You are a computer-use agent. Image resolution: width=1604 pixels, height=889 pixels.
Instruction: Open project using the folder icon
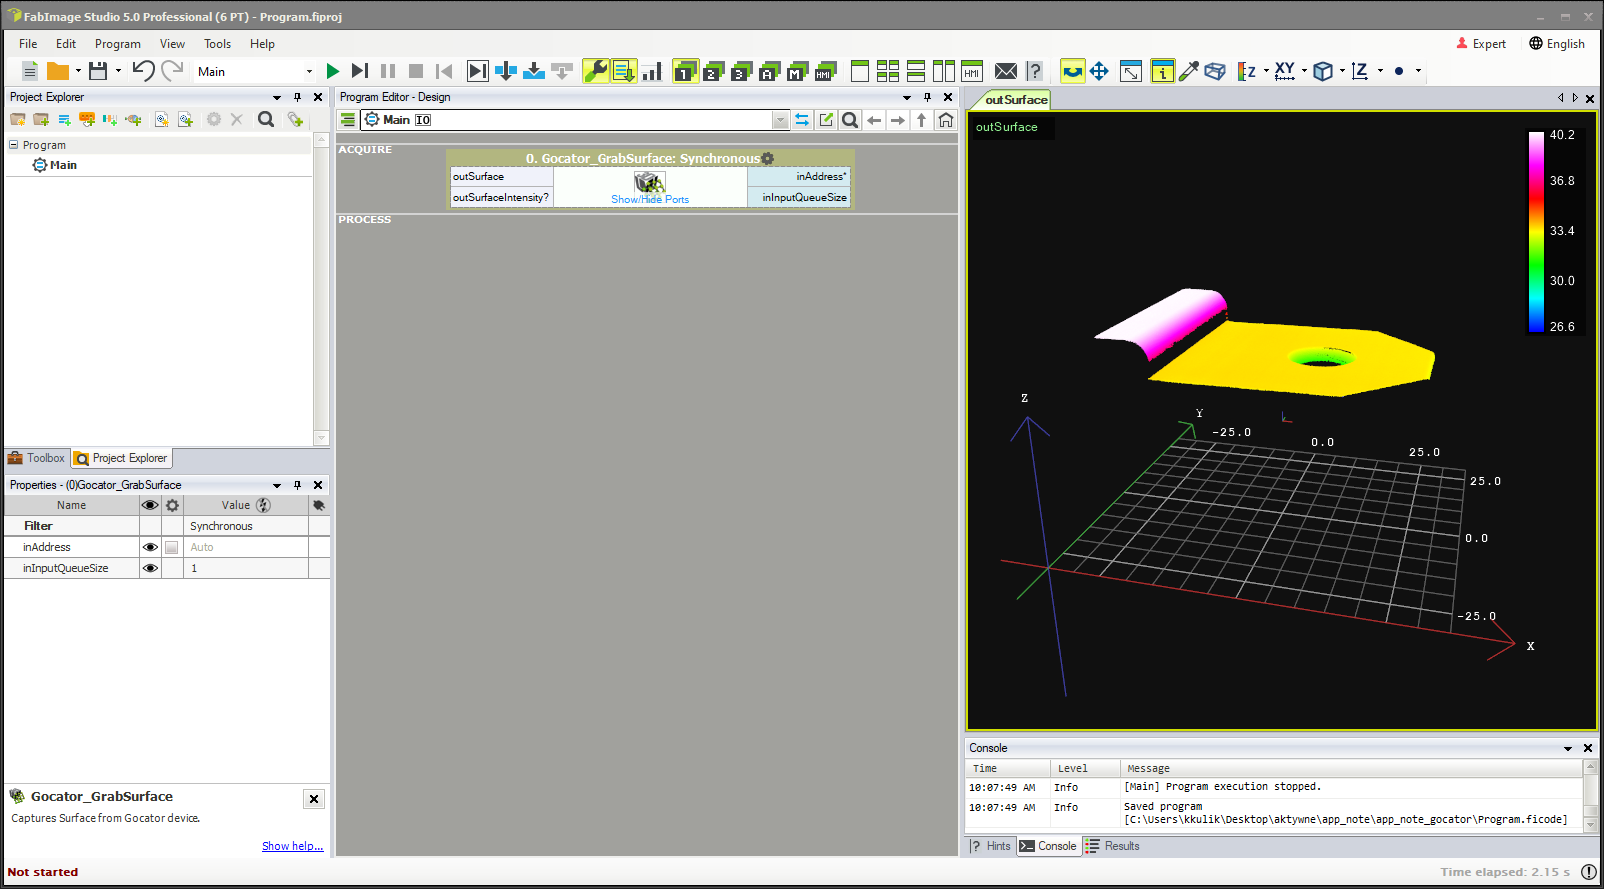(58, 71)
